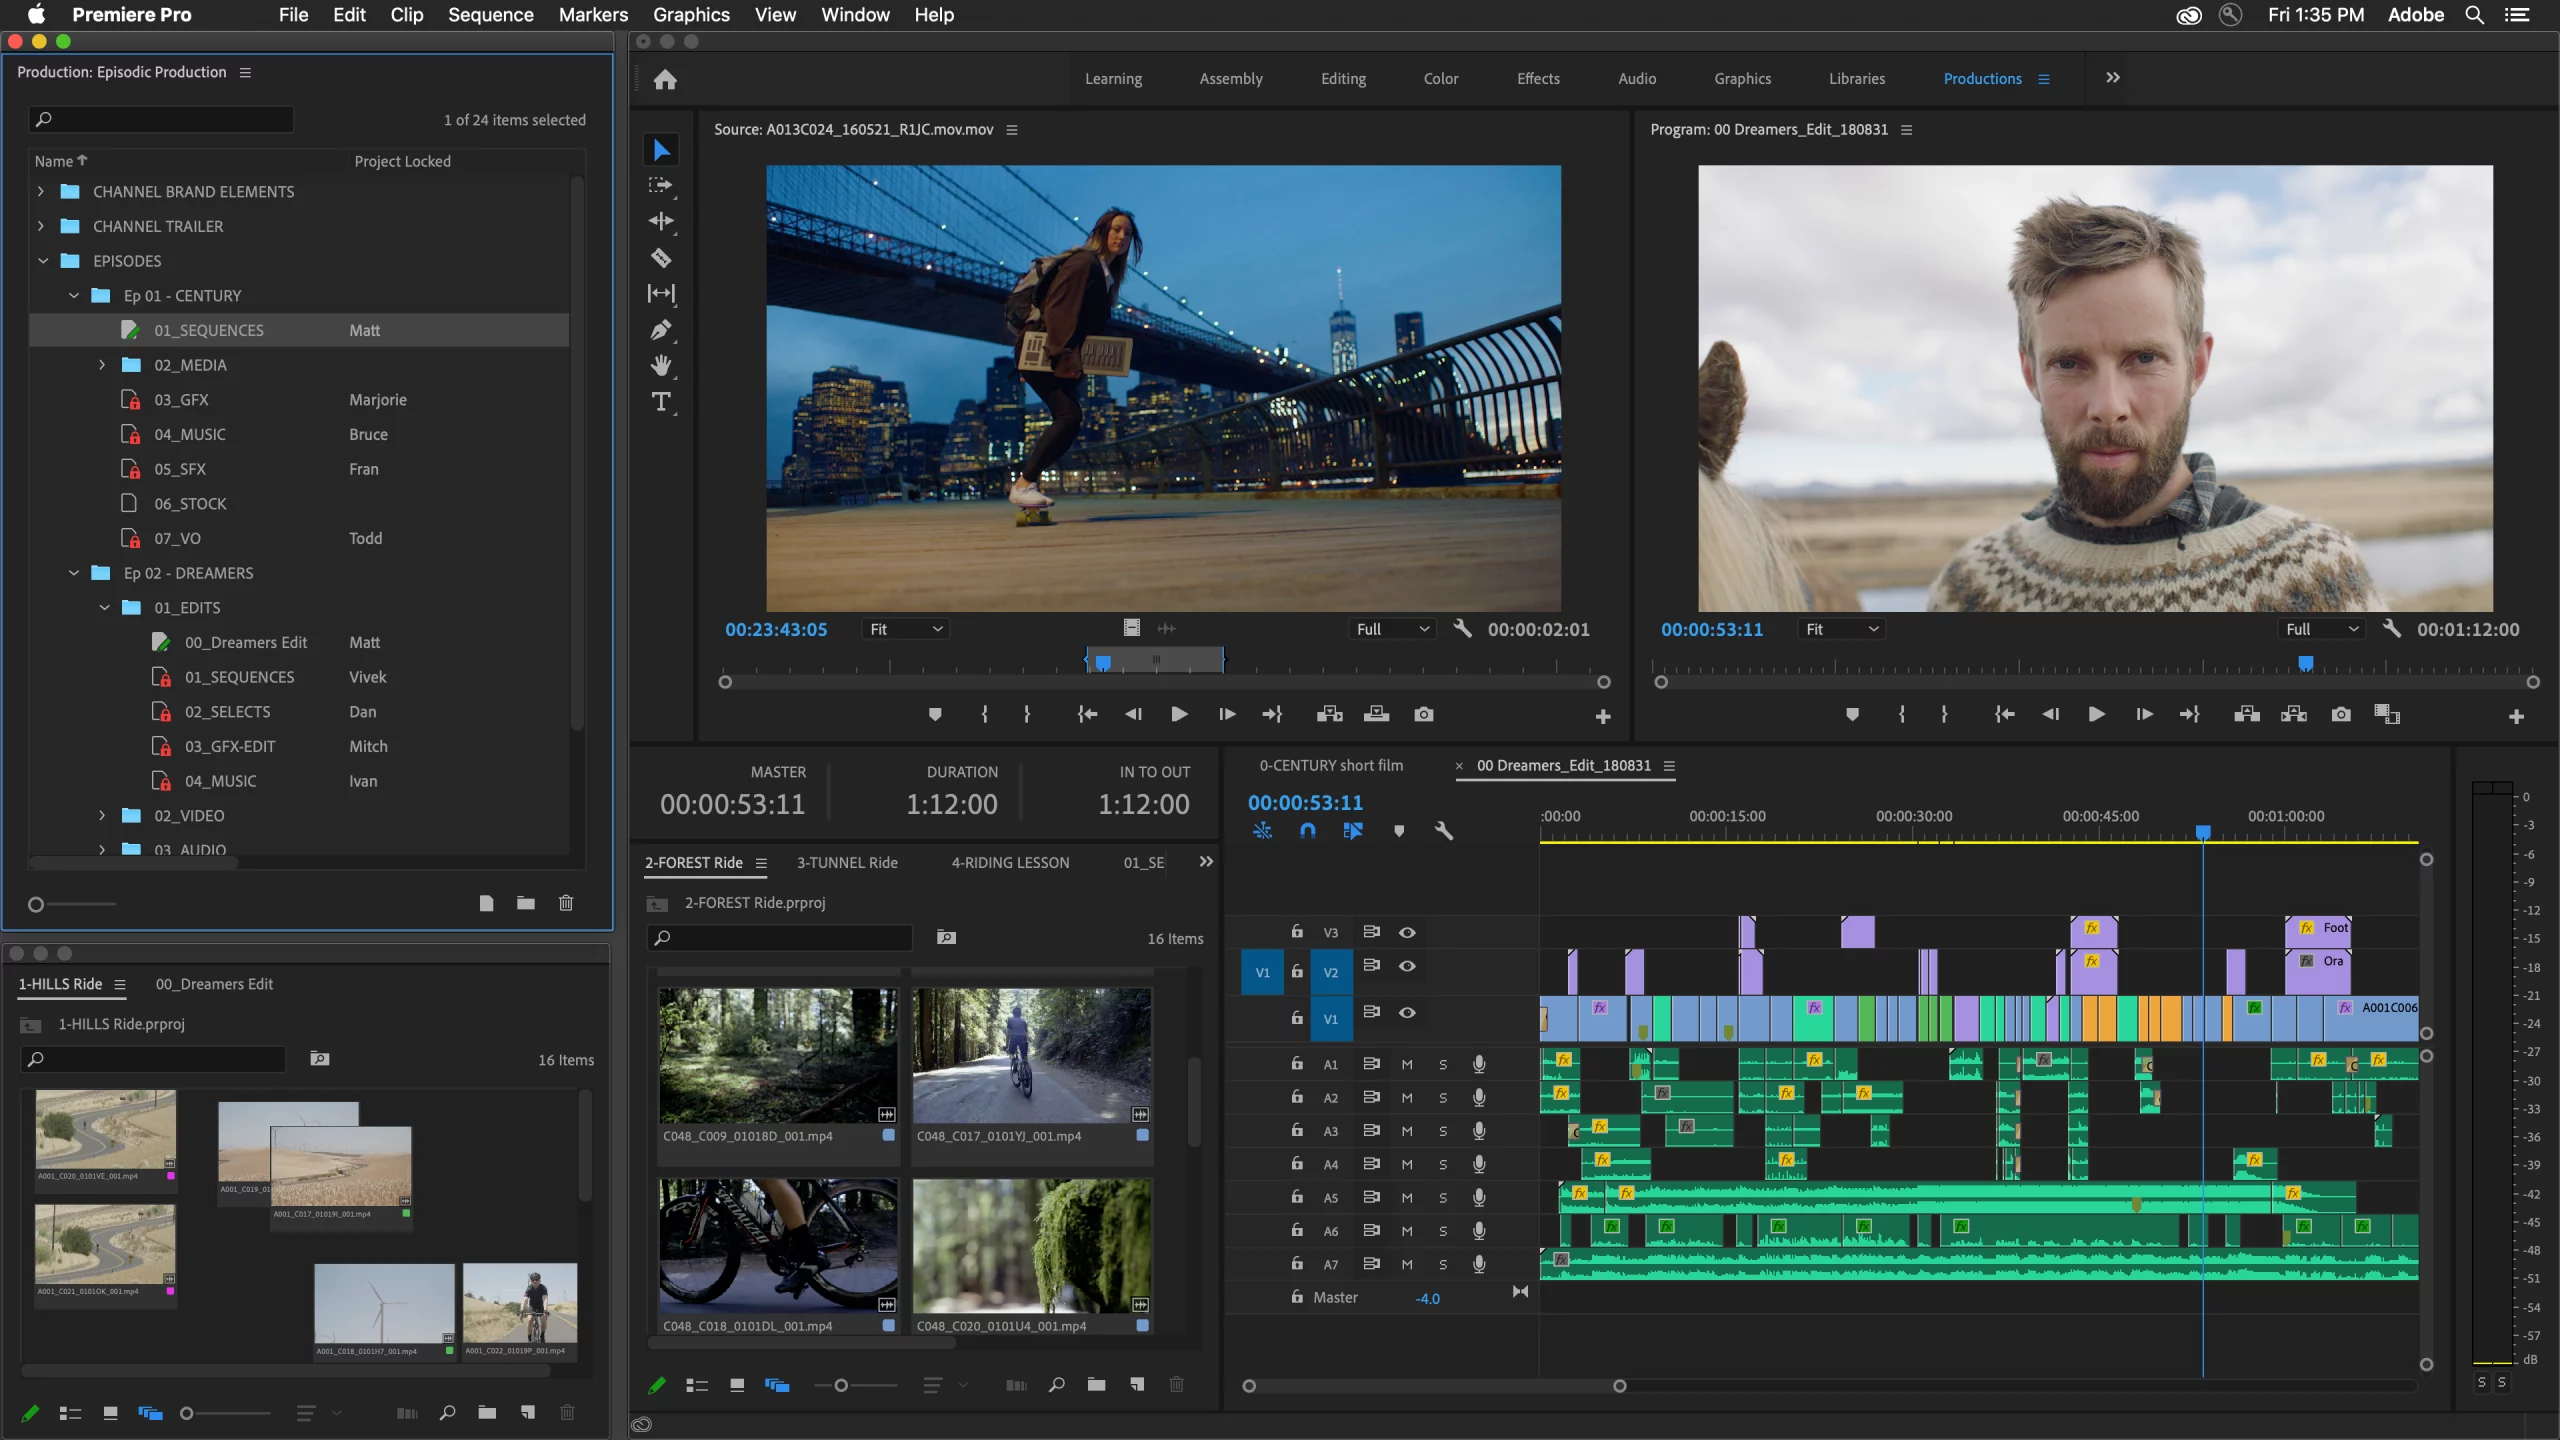This screenshot has height=1440, width=2560.
Task: Click the Slip tool icon
Action: click(665, 294)
